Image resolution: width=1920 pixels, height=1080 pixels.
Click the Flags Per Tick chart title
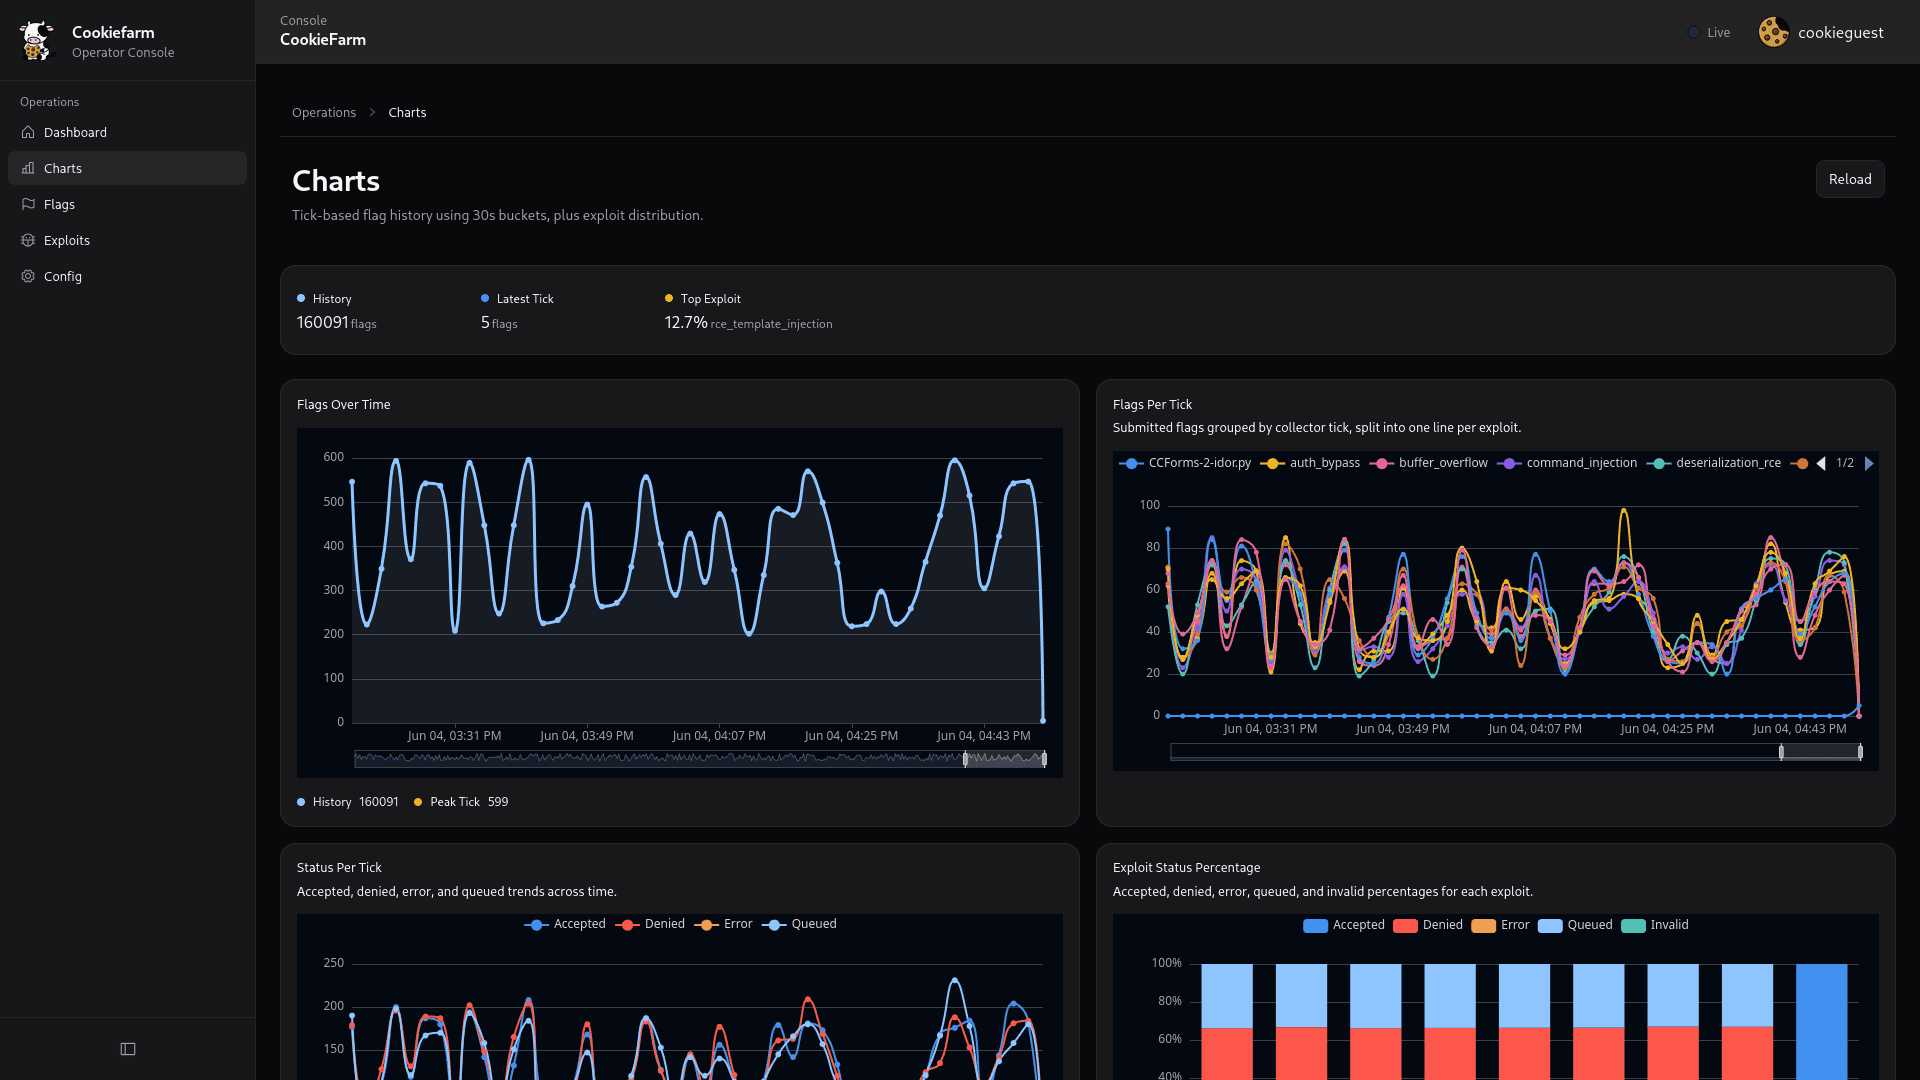pyautogui.click(x=1153, y=405)
